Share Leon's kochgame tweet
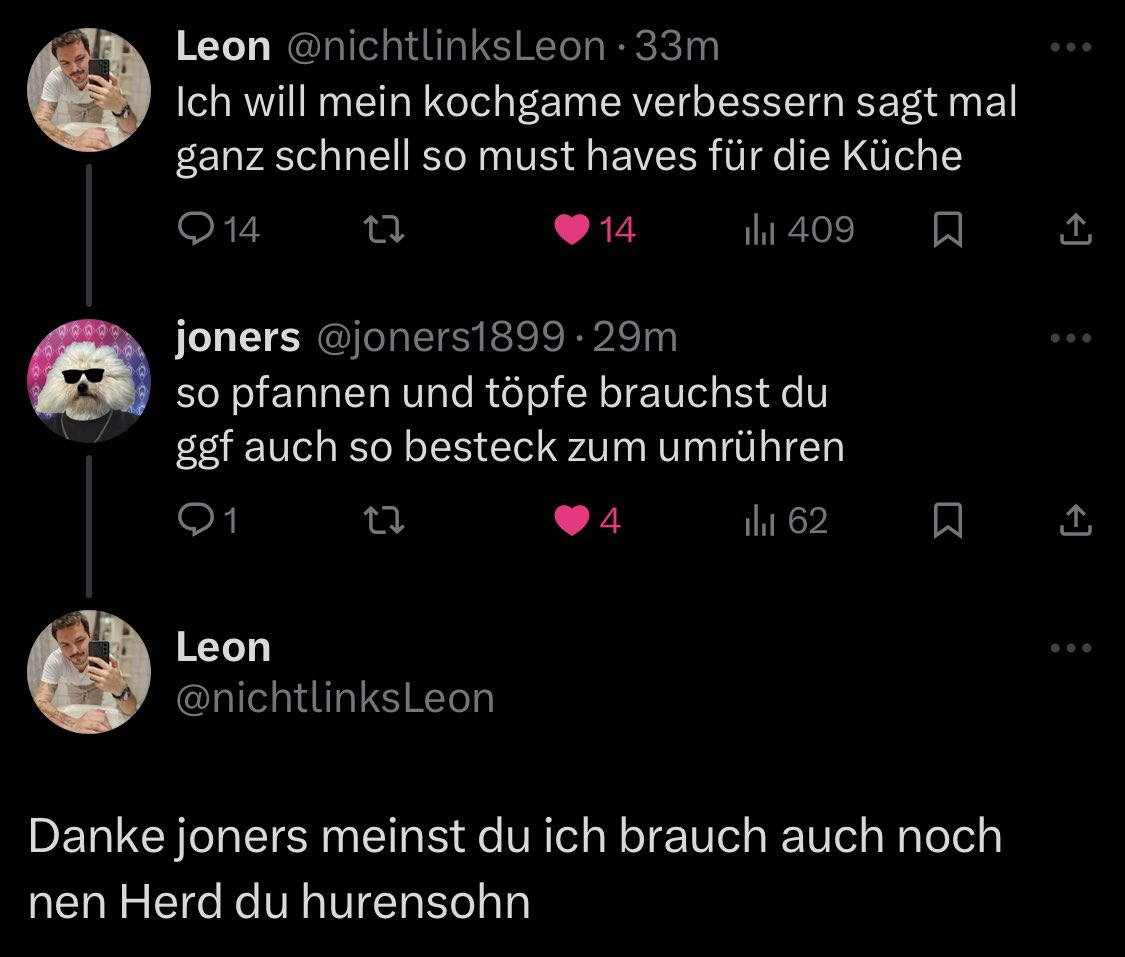 click(x=1075, y=231)
